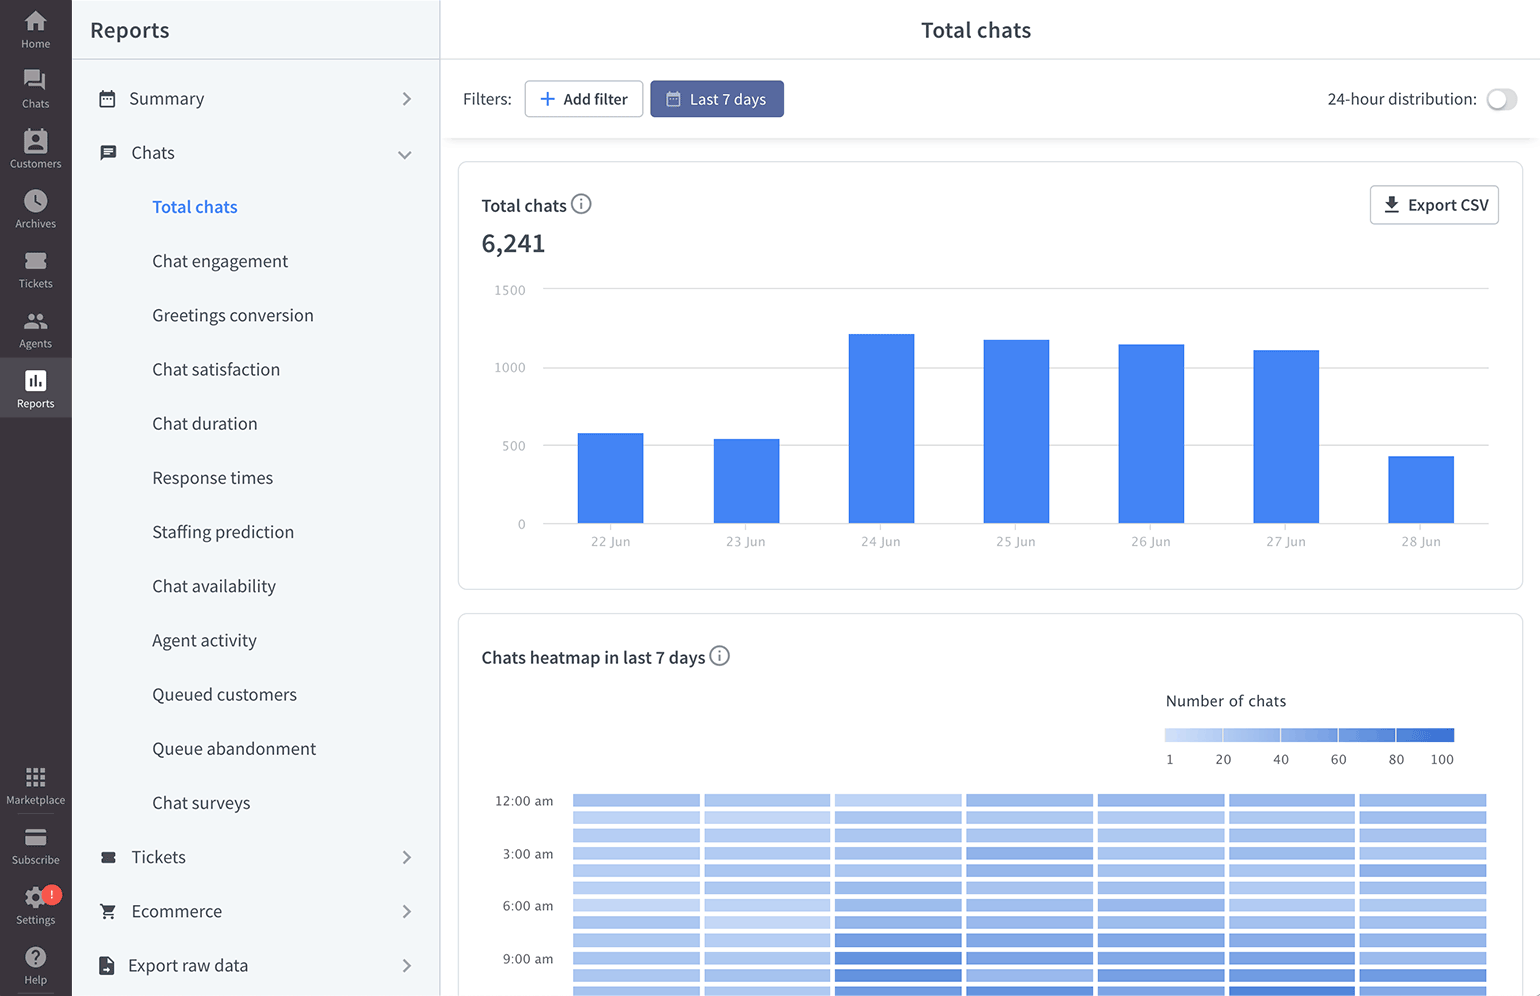
Task: Open the Greetings conversion report
Action: (233, 315)
